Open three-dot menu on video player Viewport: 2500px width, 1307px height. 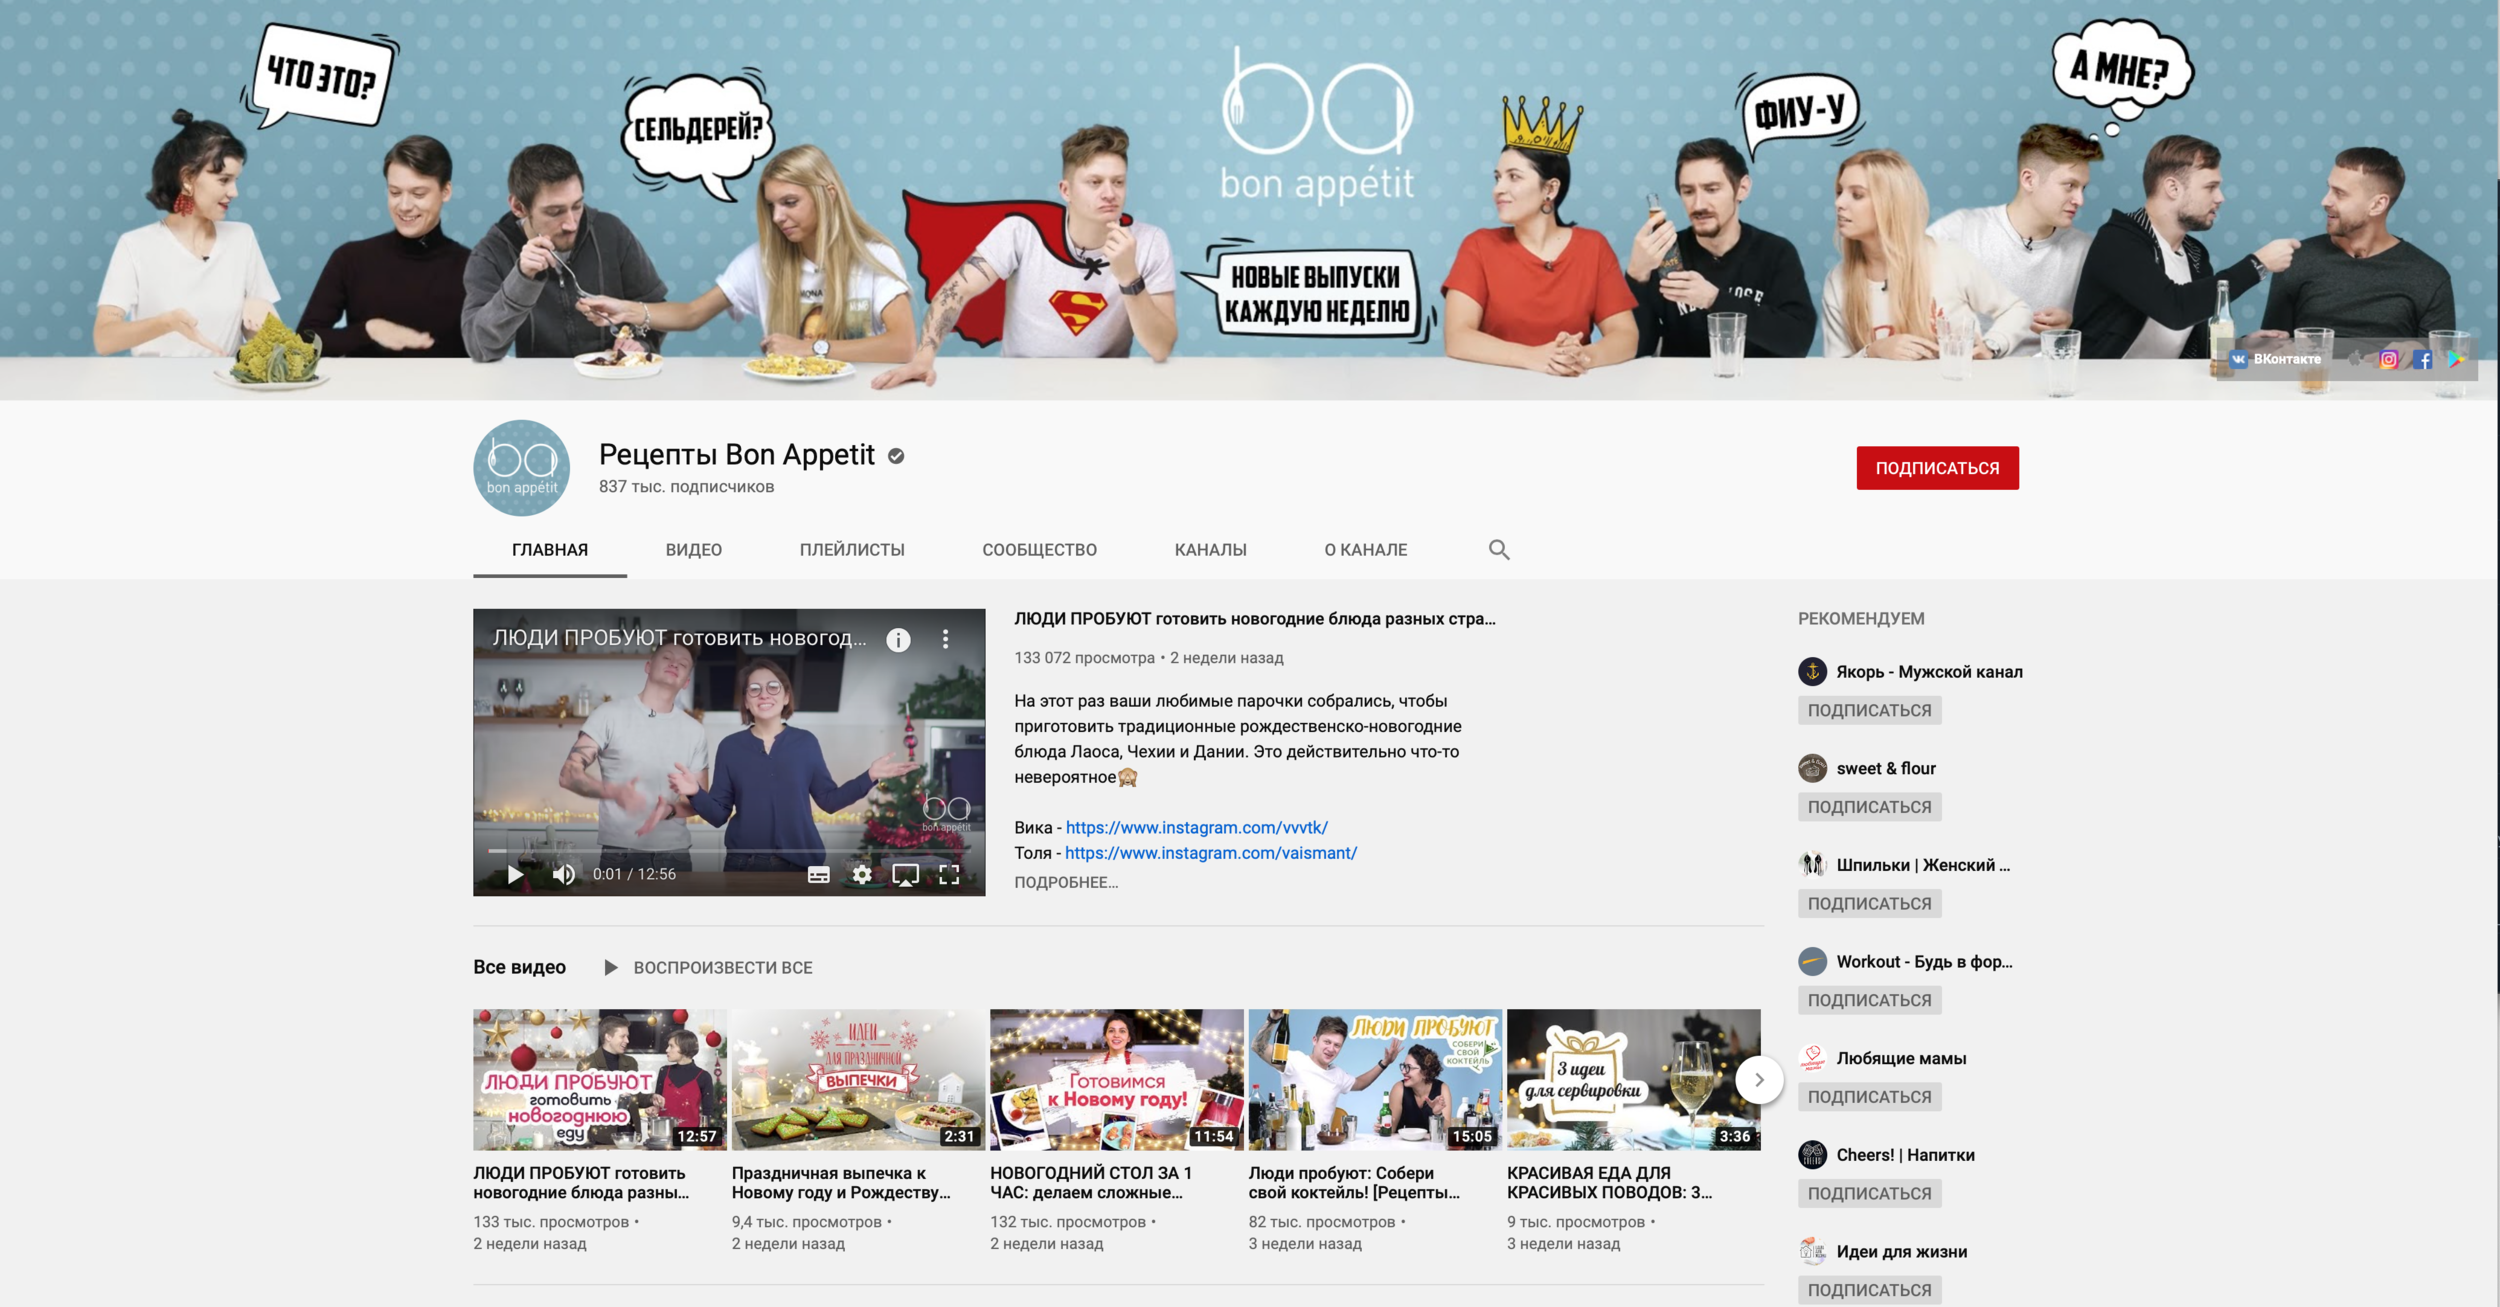pyautogui.click(x=945, y=640)
